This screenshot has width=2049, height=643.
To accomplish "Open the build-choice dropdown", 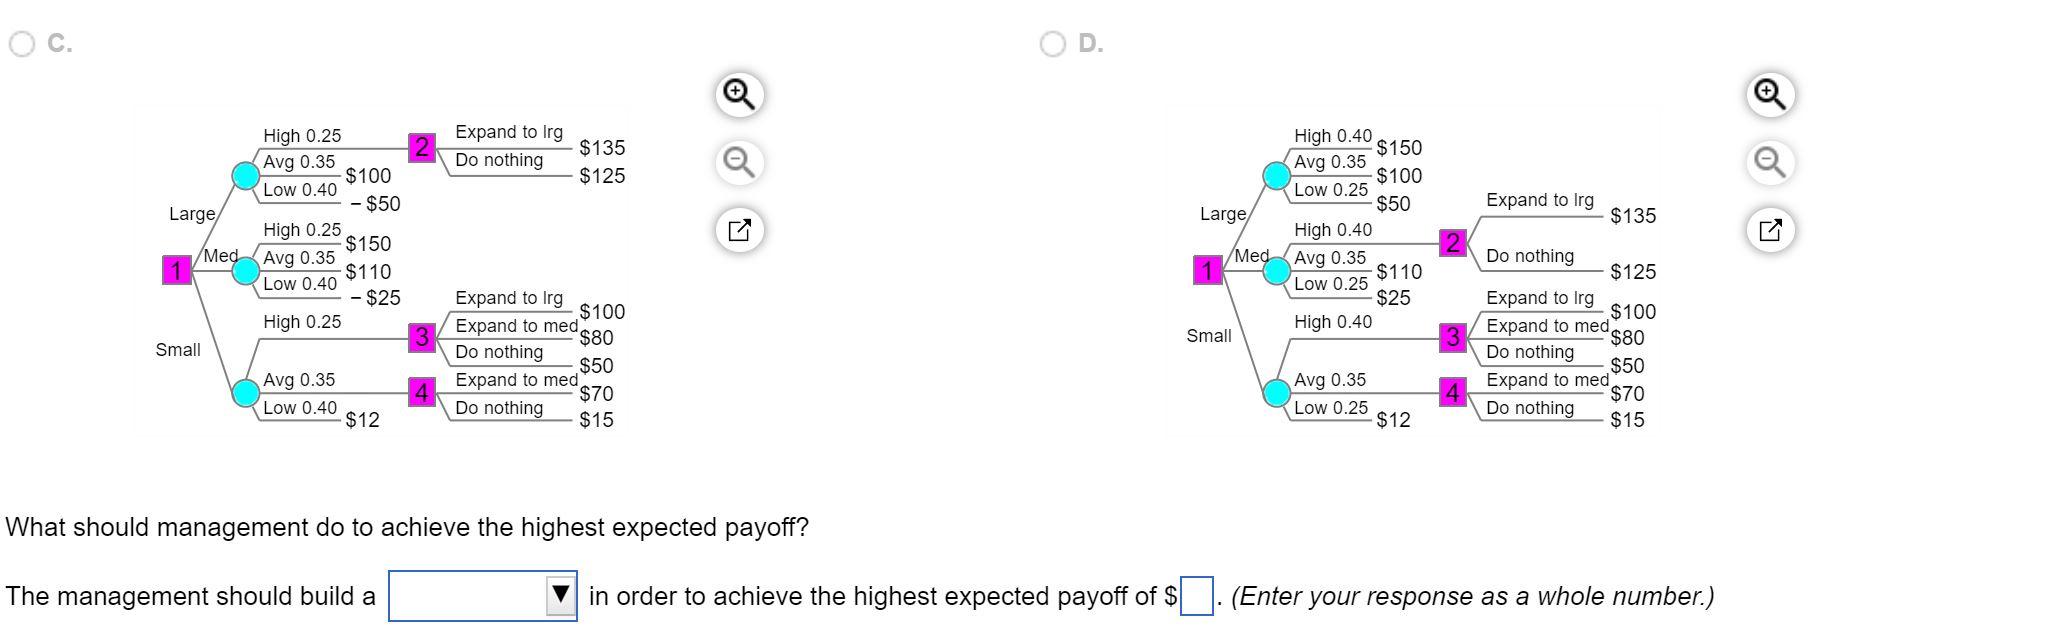I will tap(481, 595).
